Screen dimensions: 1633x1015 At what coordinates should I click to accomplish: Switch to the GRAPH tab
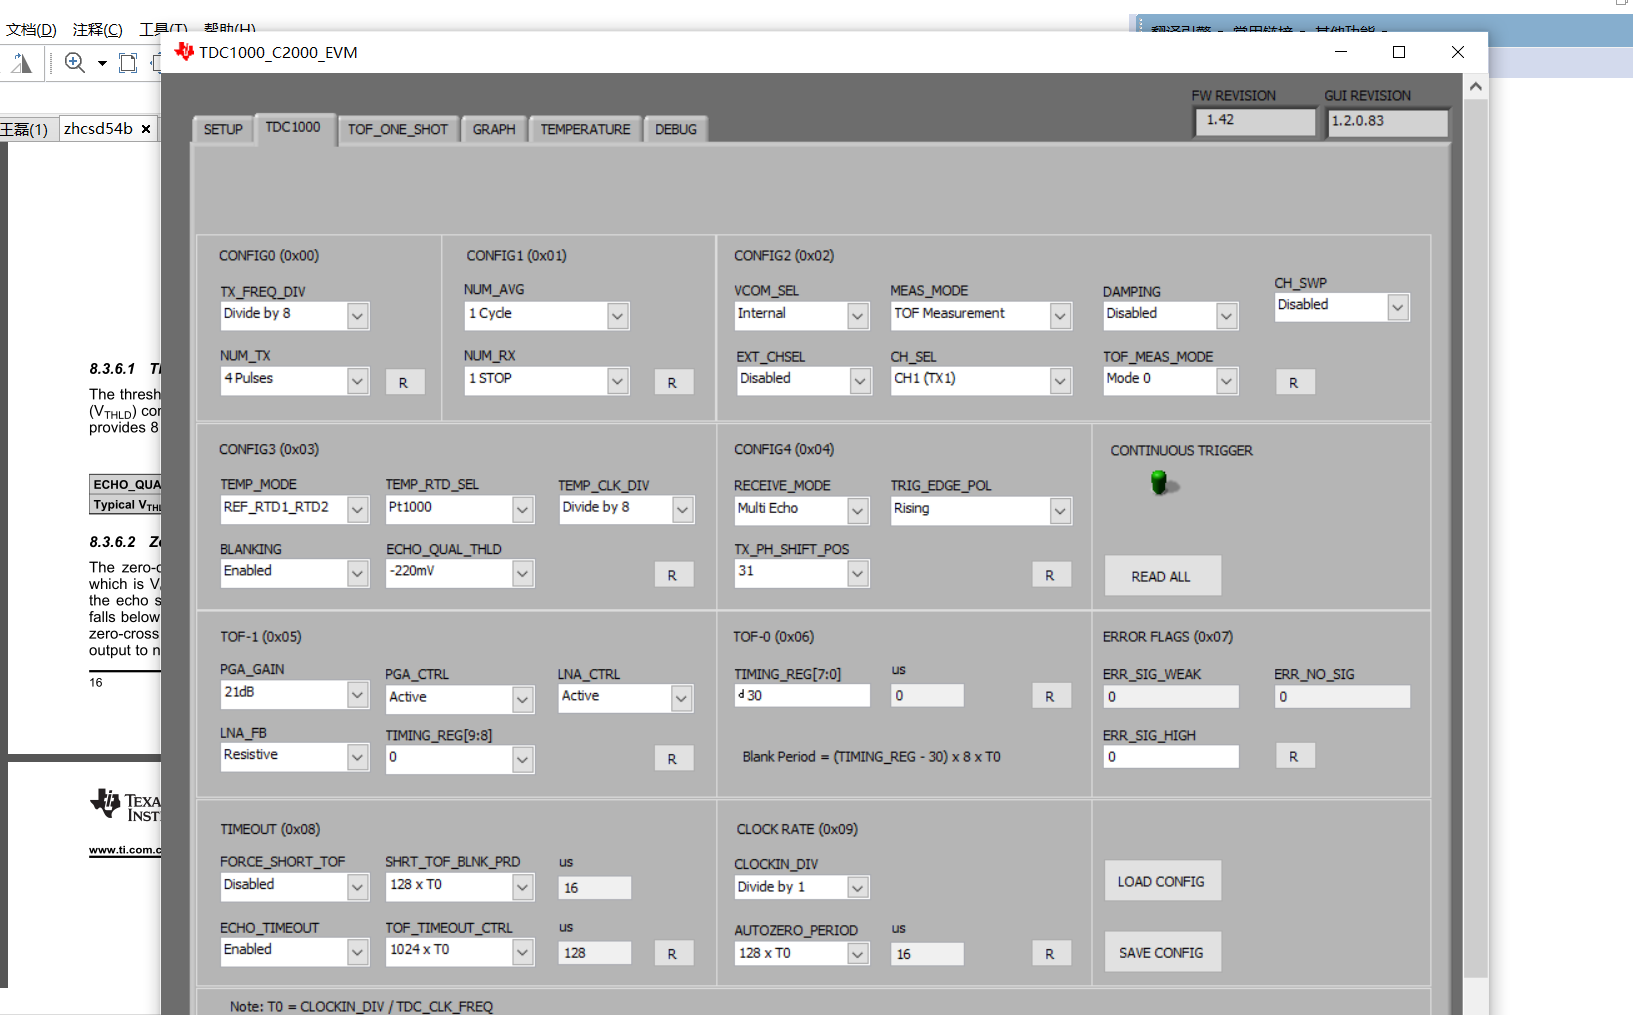point(494,130)
